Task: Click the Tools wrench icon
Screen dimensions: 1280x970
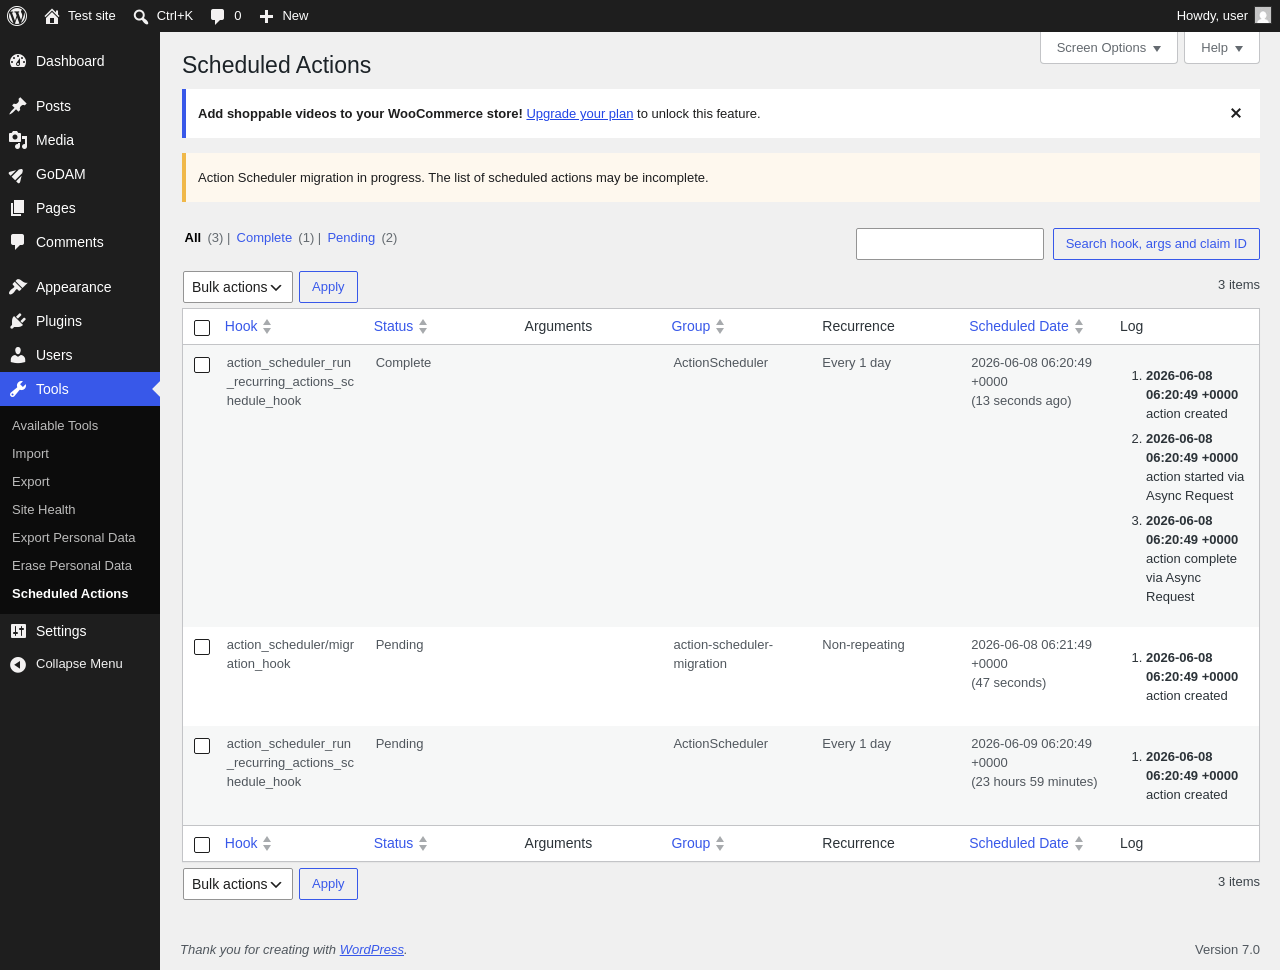Action: pyautogui.click(x=18, y=389)
